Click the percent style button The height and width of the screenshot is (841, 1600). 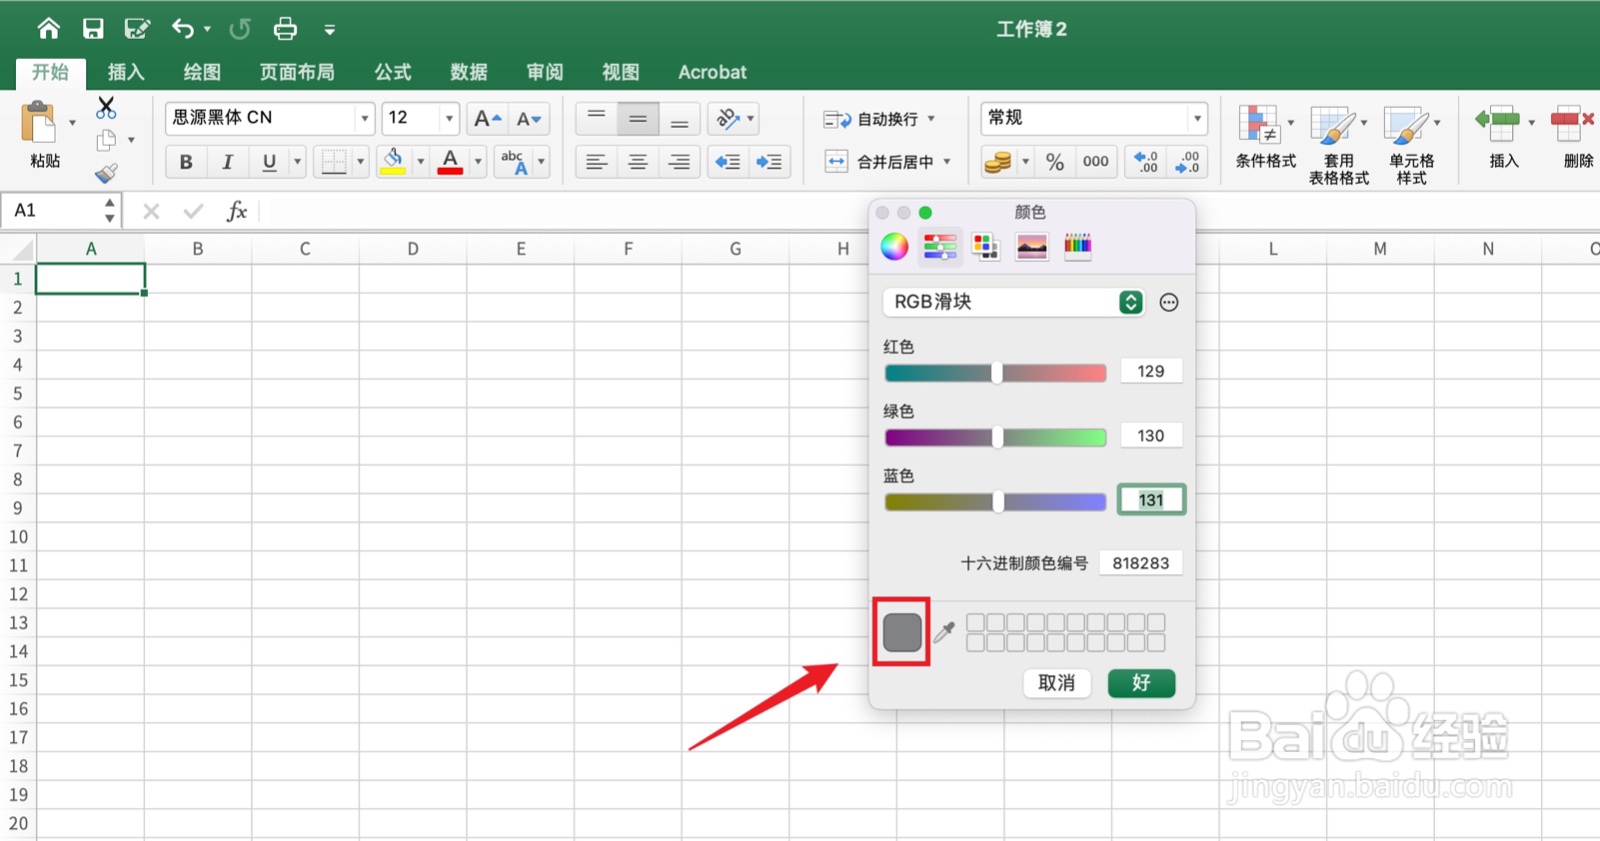click(x=1055, y=161)
